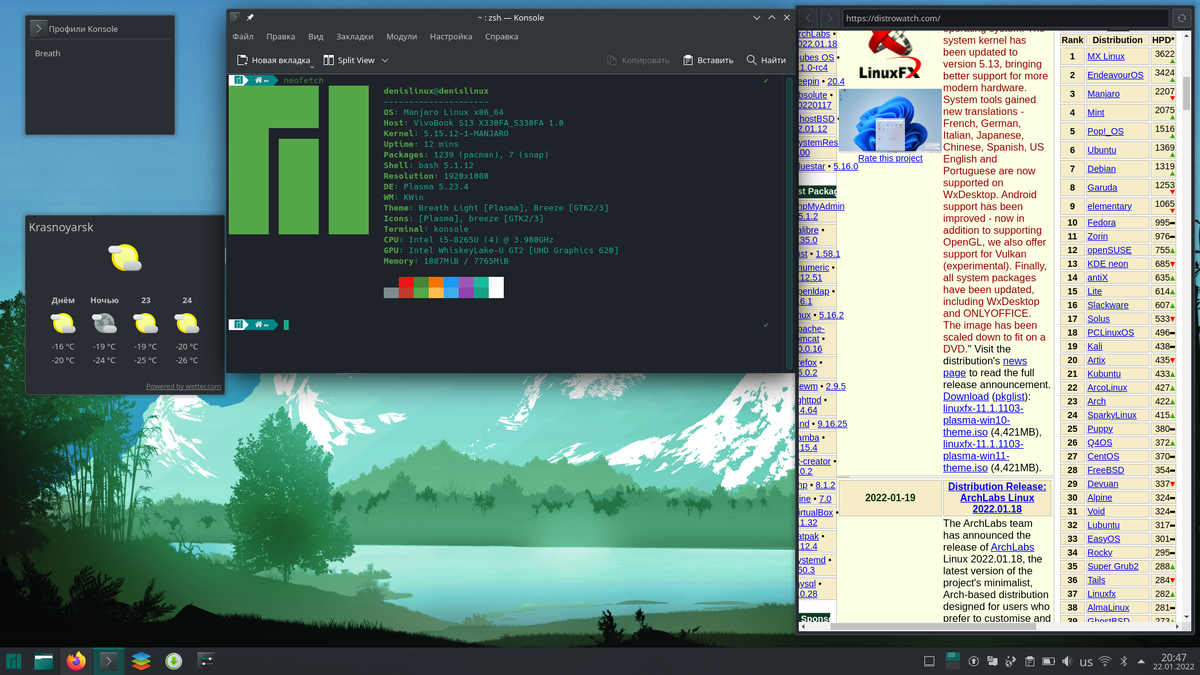Viewport: 1200px width, 675px height.
Task: Open the MX Linux ranking link
Action: pos(1106,56)
